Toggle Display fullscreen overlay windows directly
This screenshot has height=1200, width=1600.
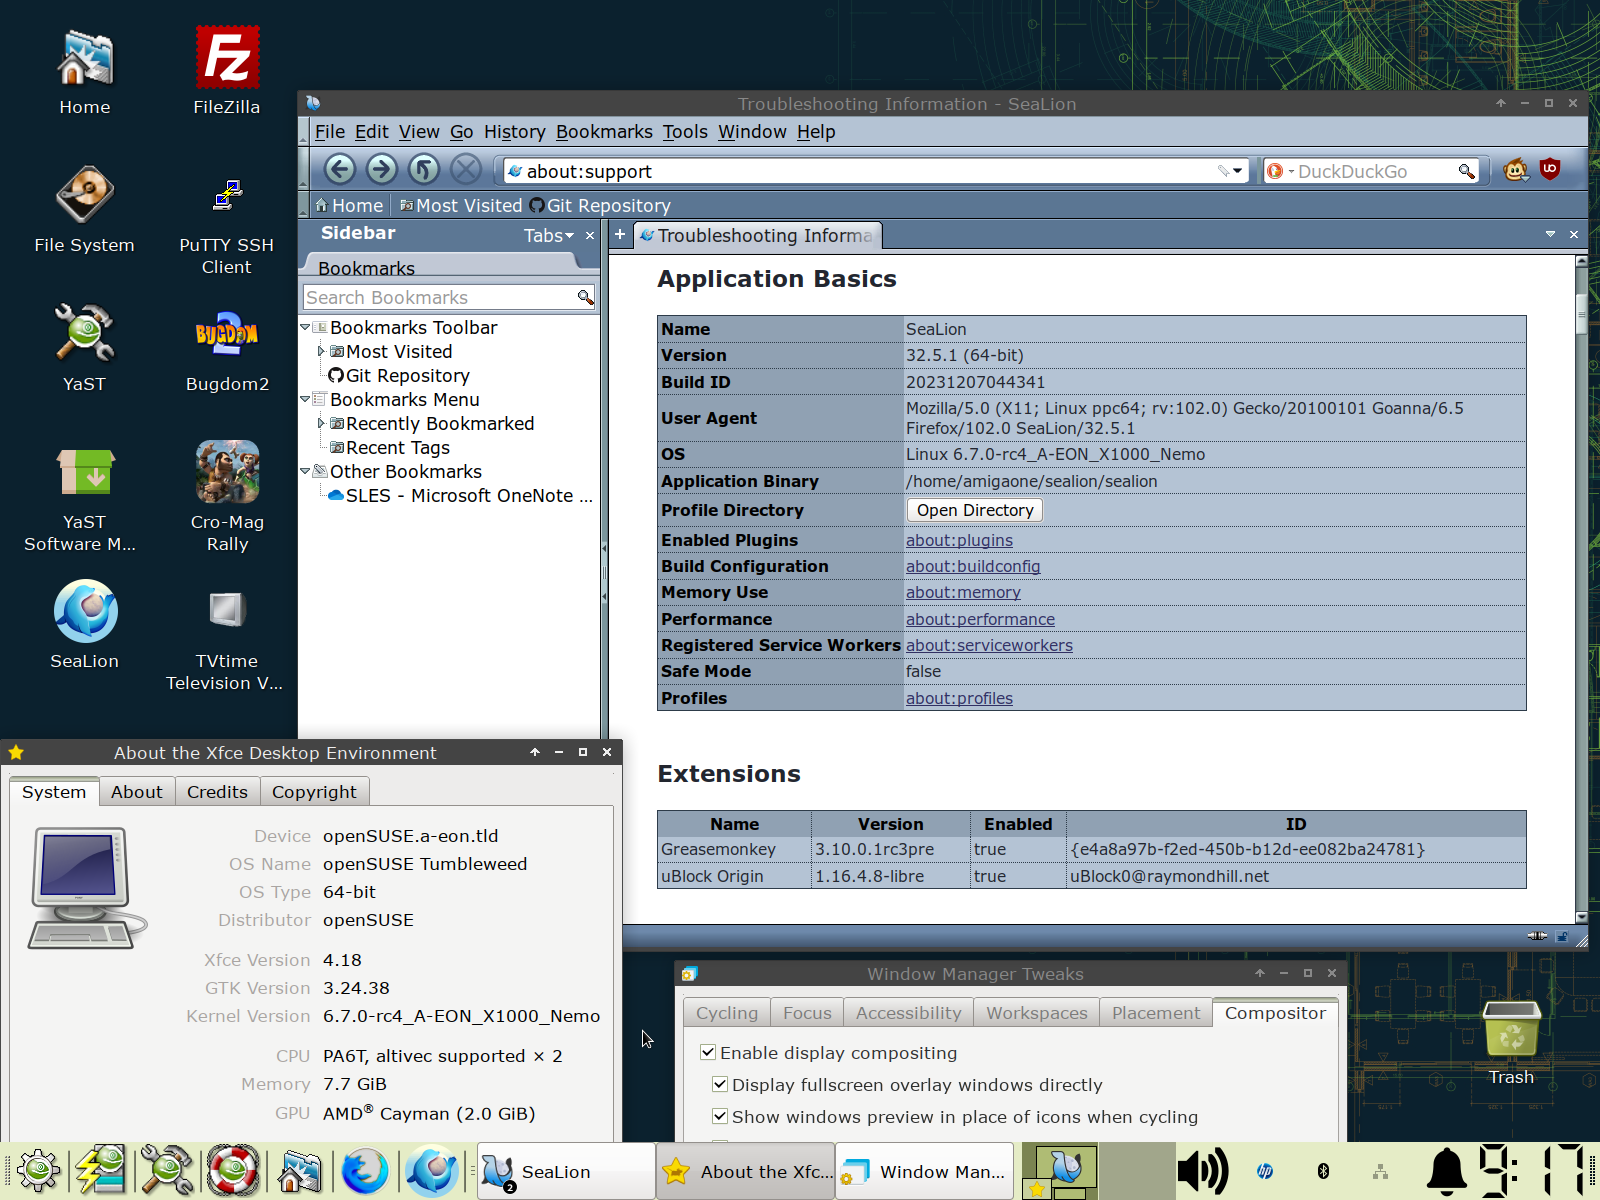720,1084
